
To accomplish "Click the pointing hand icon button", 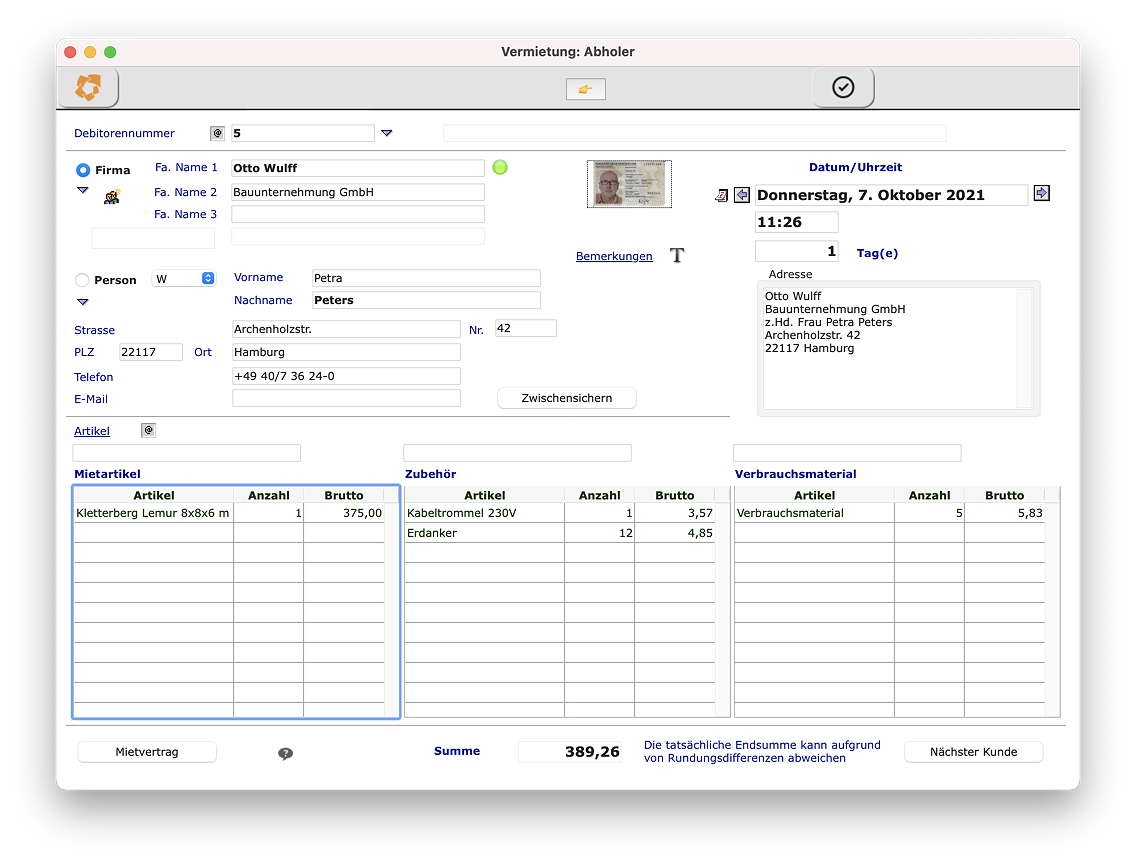I will point(585,89).
